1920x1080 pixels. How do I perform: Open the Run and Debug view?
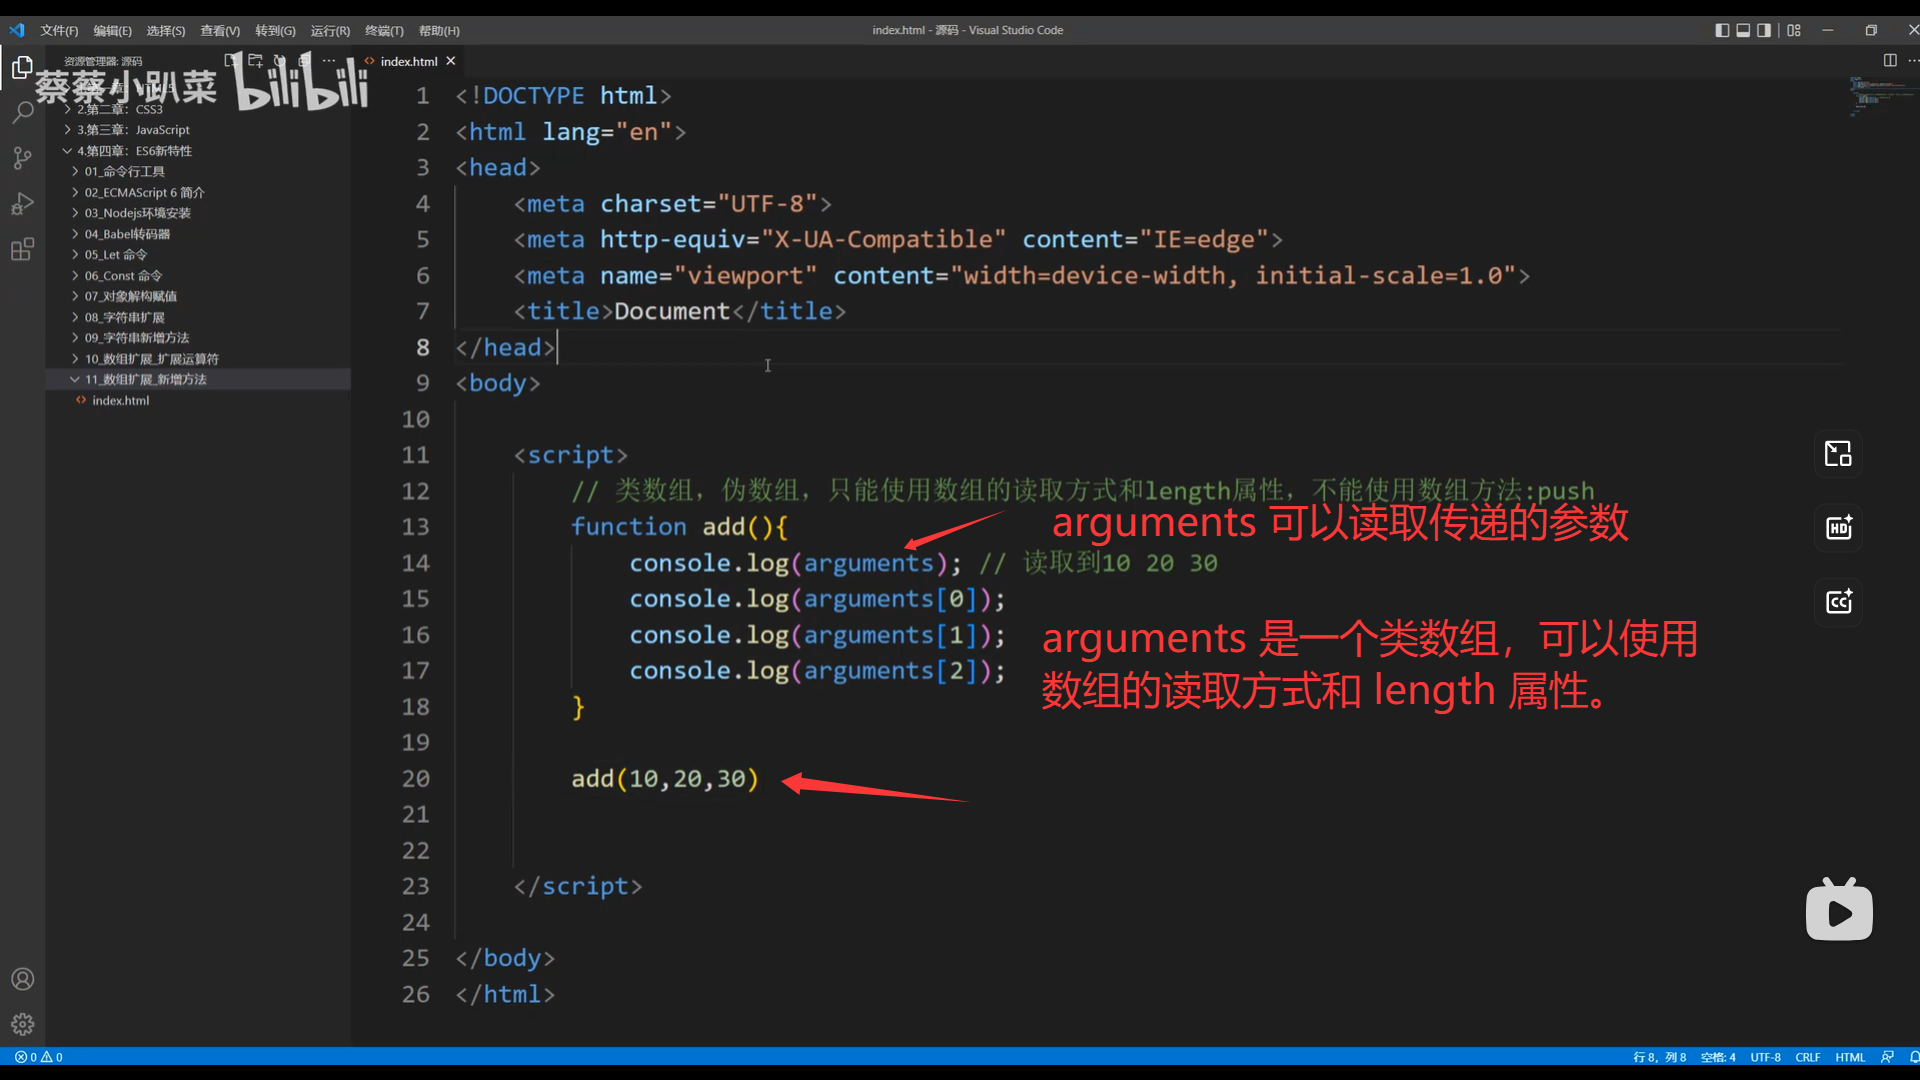click(22, 204)
